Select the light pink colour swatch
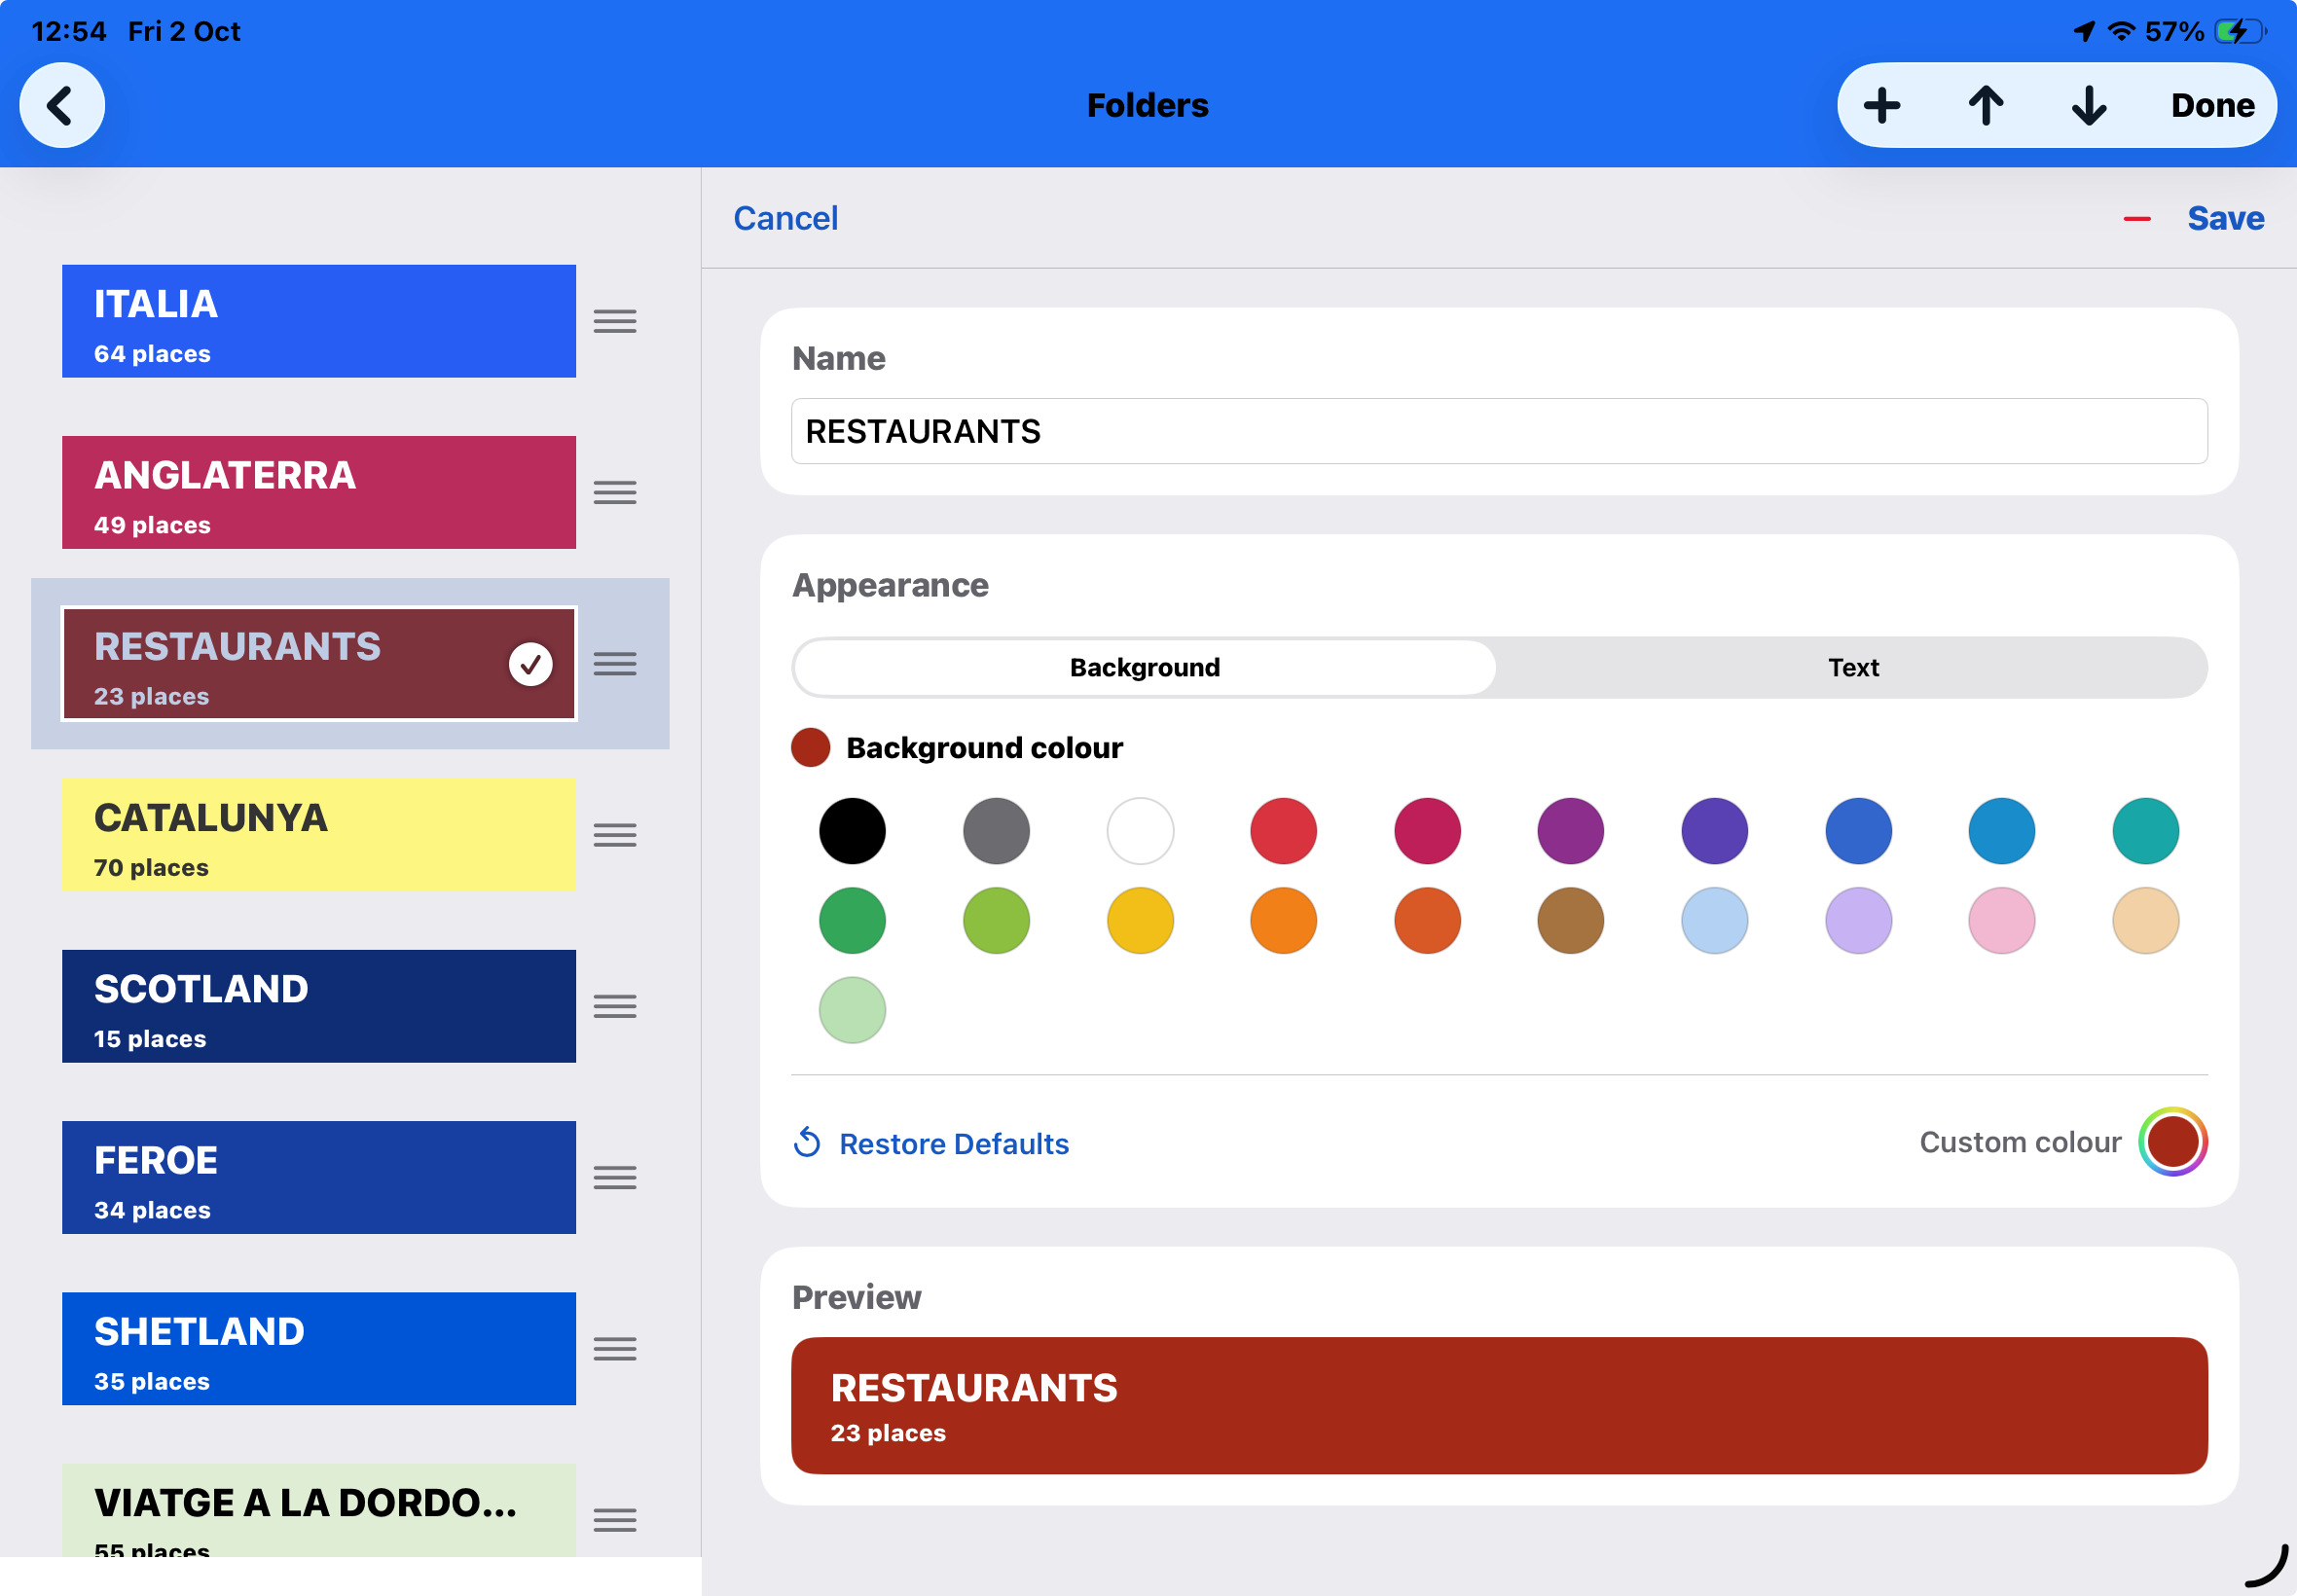Image resolution: width=2297 pixels, height=1596 pixels. tap(2001, 920)
